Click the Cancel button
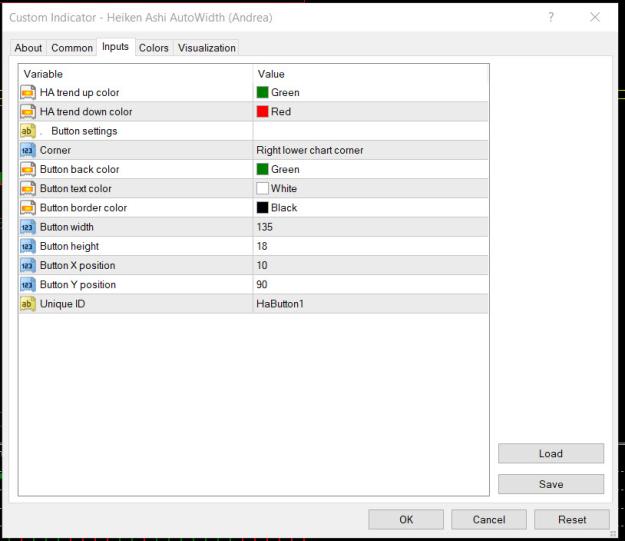The image size is (625, 541). (489, 519)
